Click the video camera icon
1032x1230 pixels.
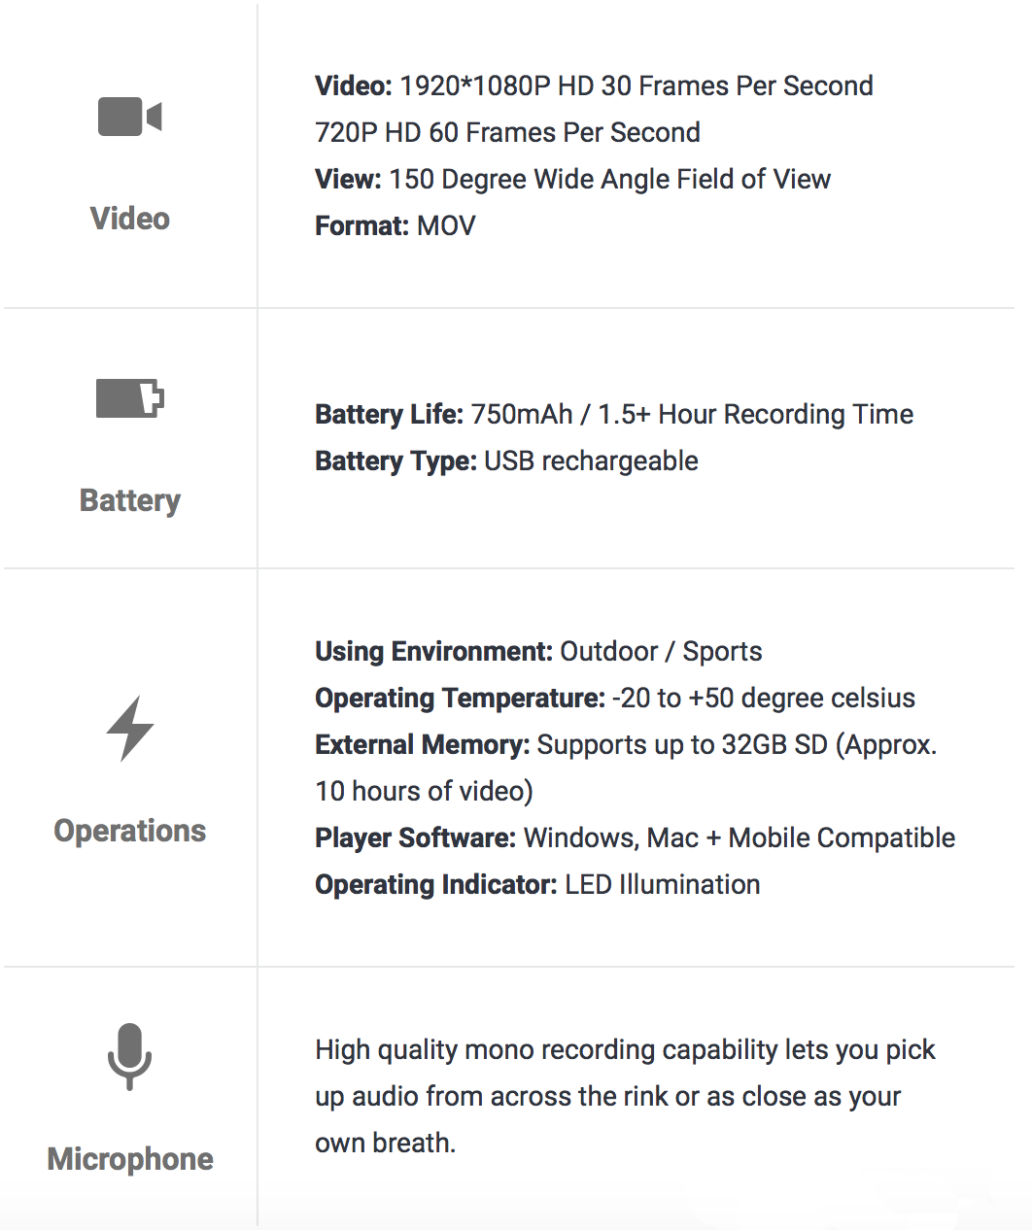129,117
